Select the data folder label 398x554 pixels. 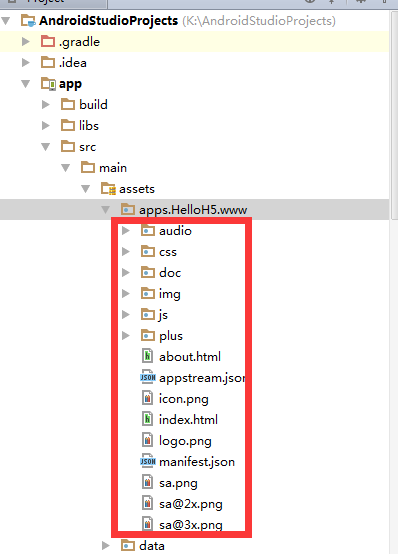tap(152, 546)
